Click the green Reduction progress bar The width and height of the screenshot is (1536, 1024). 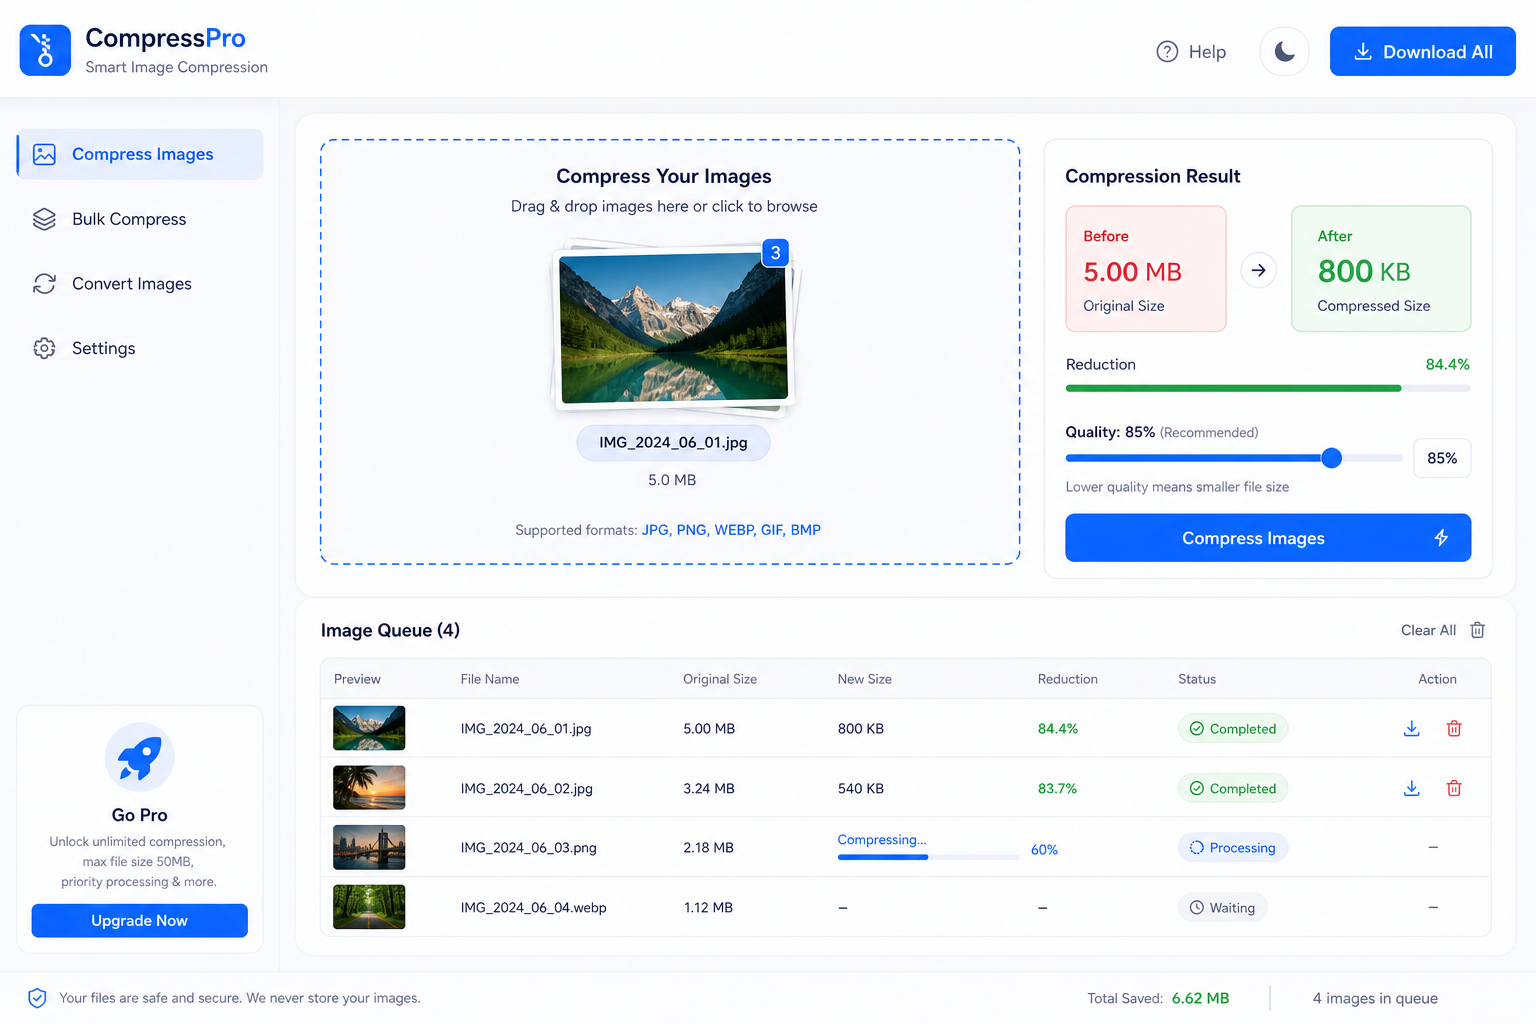[x=1268, y=388]
